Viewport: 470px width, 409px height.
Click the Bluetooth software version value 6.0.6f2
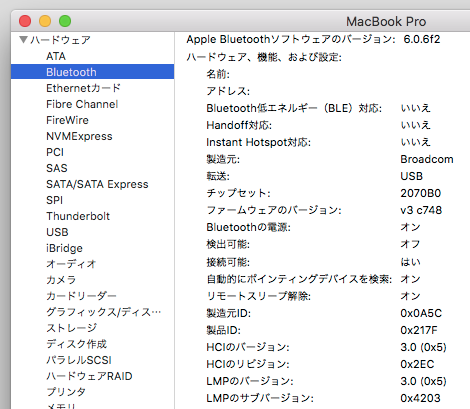point(422,39)
